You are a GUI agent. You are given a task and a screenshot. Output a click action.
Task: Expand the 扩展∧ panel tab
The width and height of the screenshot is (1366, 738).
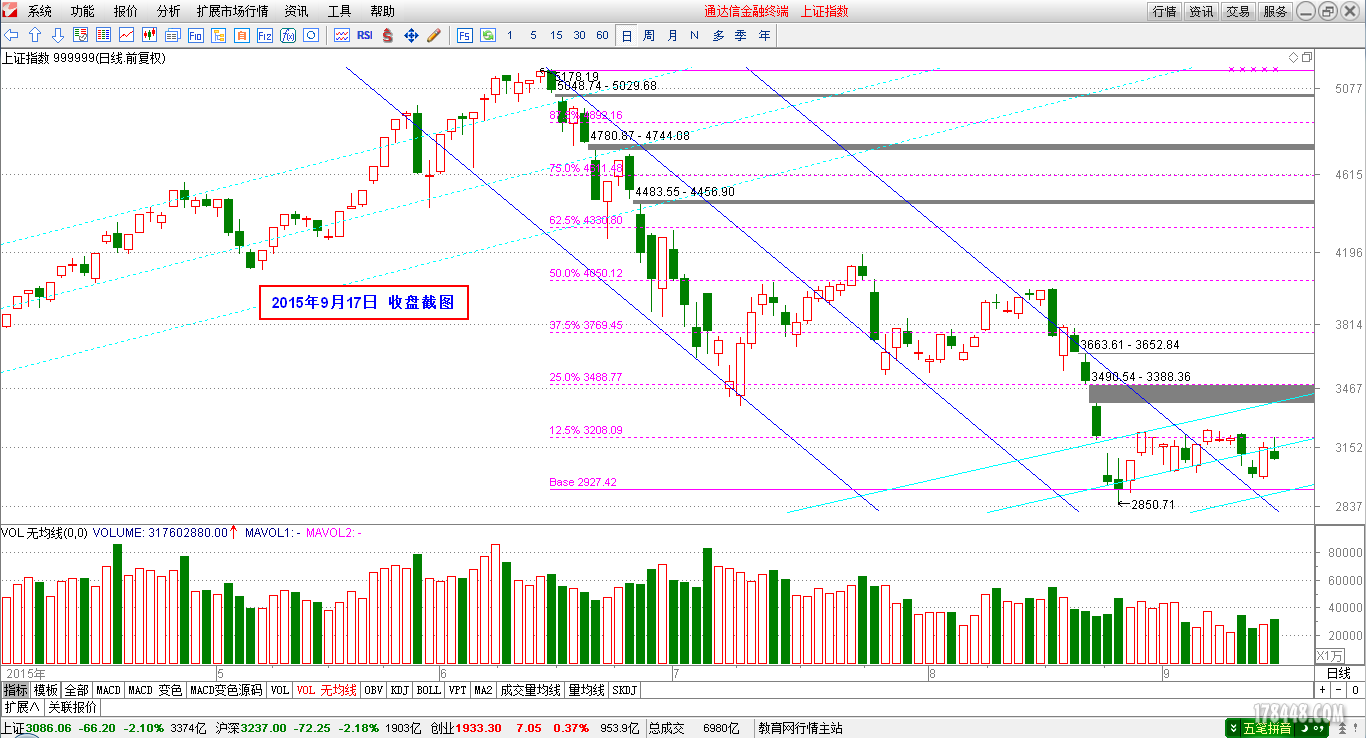pos(22,707)
